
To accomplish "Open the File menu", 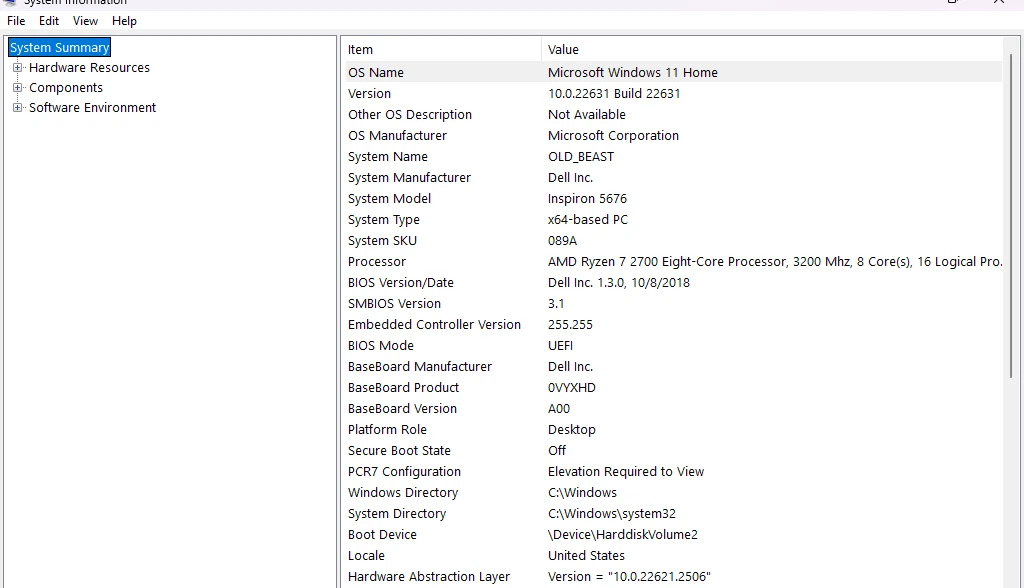I will 16,21.
